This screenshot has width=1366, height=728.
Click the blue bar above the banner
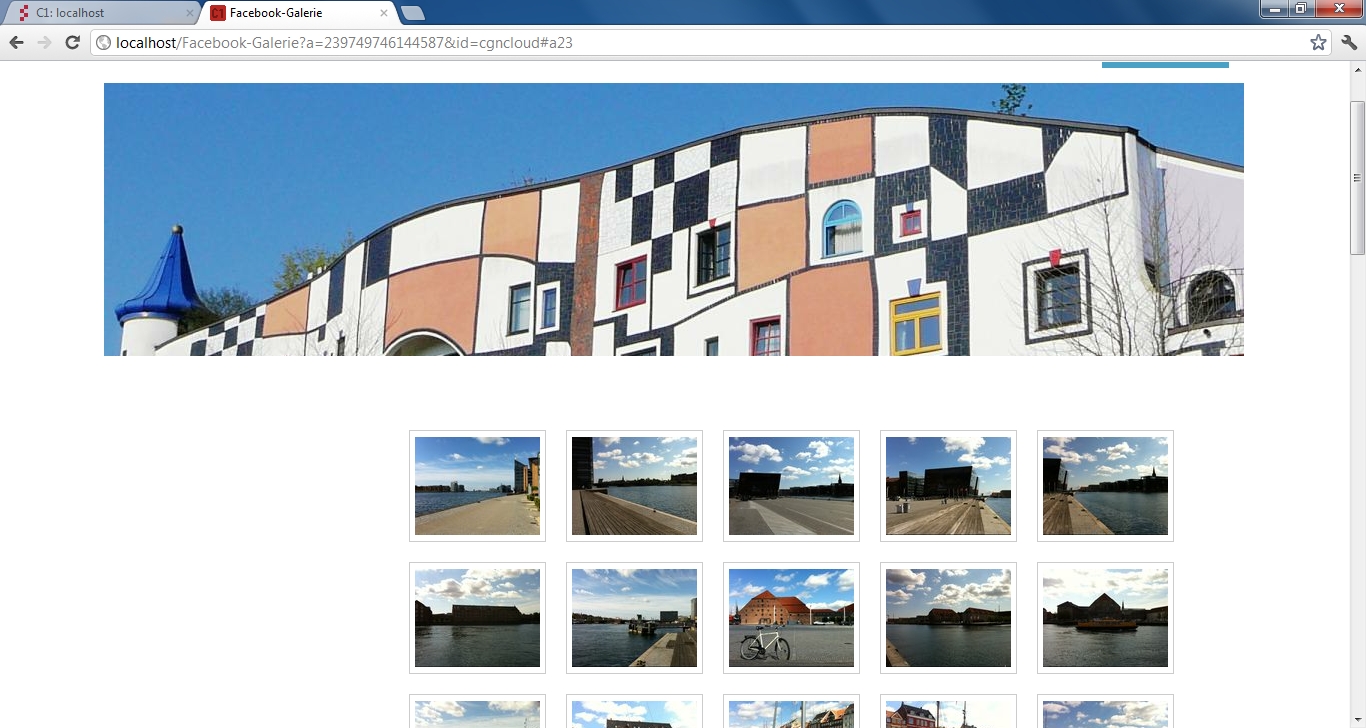tap(1165, 65)
